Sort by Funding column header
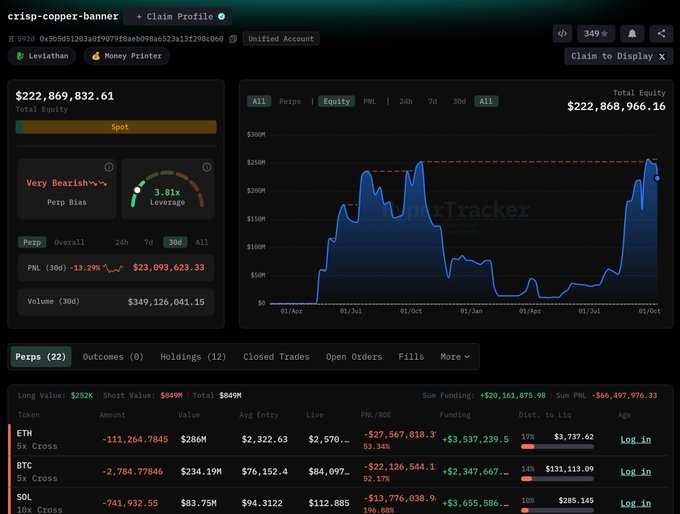The image size is (680, 514). tap(455, 415)
